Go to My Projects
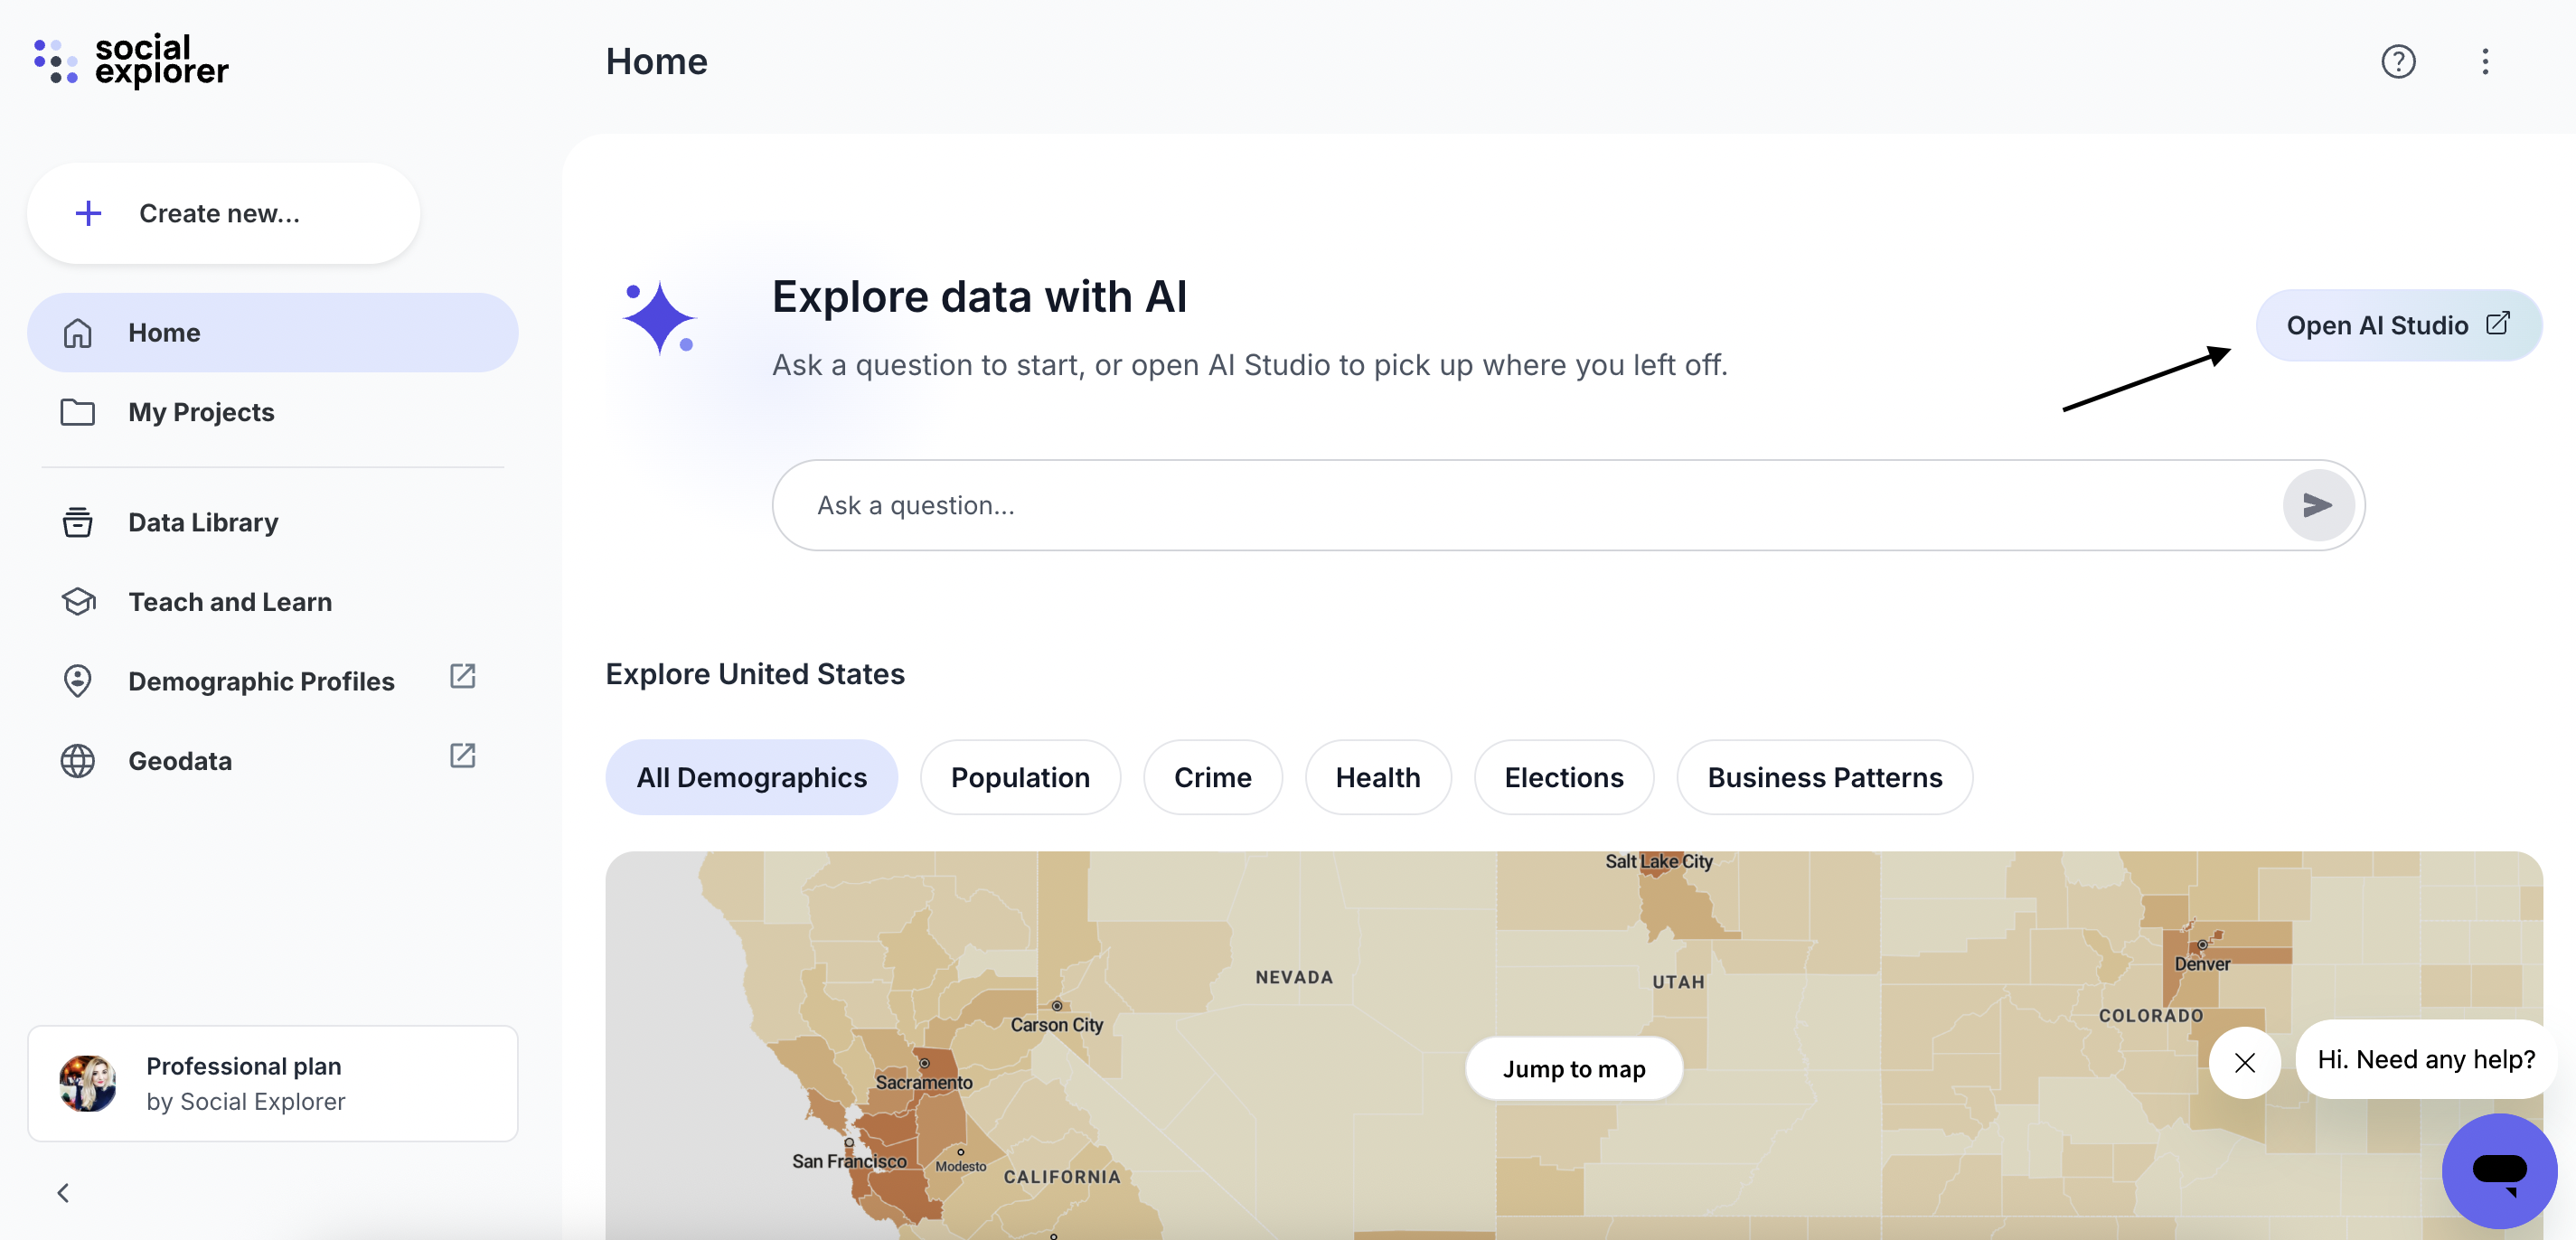The height and width of the screenshot is (1240, 2576). pos(201,412)
